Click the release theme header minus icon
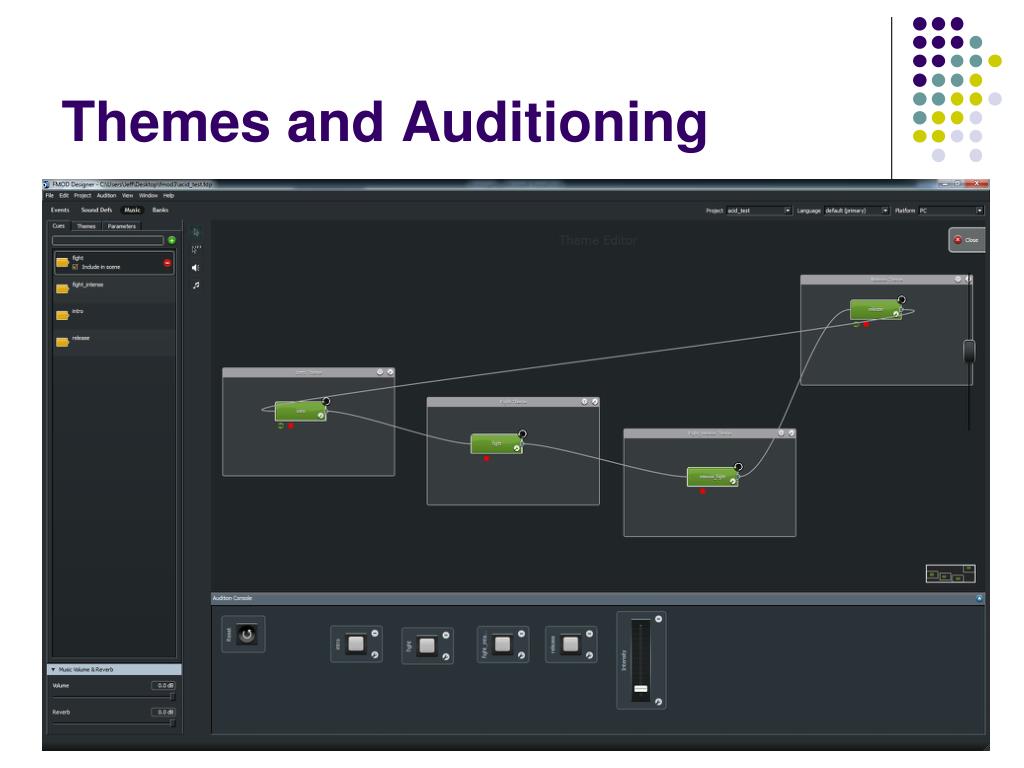Image resolution: width=1024 pixels, height=768 pixels. (958, 280)
